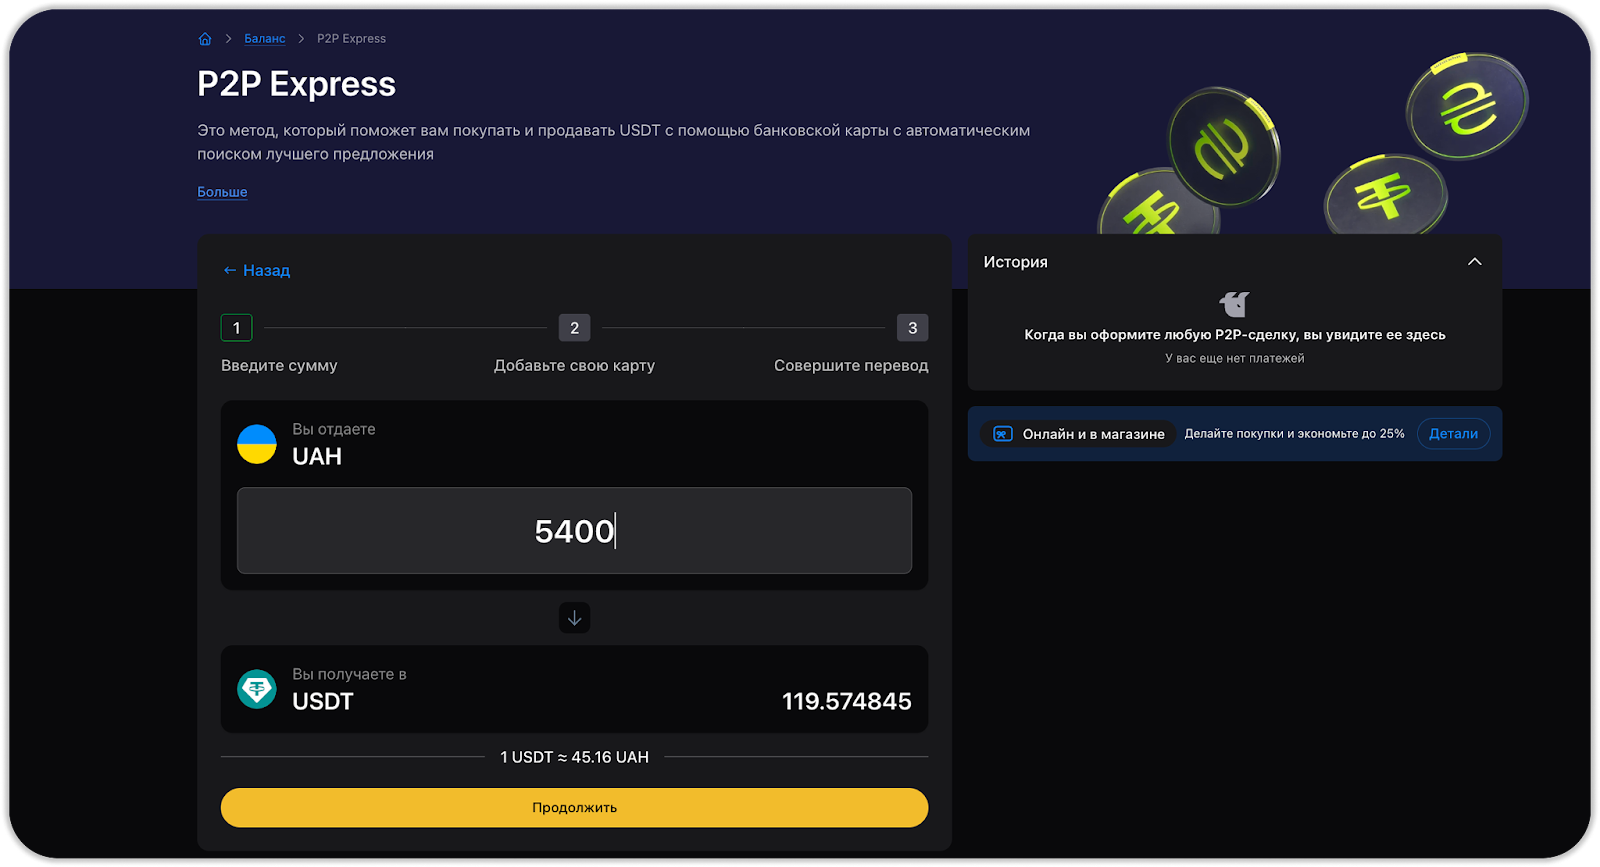Click the Больше link
The image size is (1600, 867).
[x=222, y=192]
